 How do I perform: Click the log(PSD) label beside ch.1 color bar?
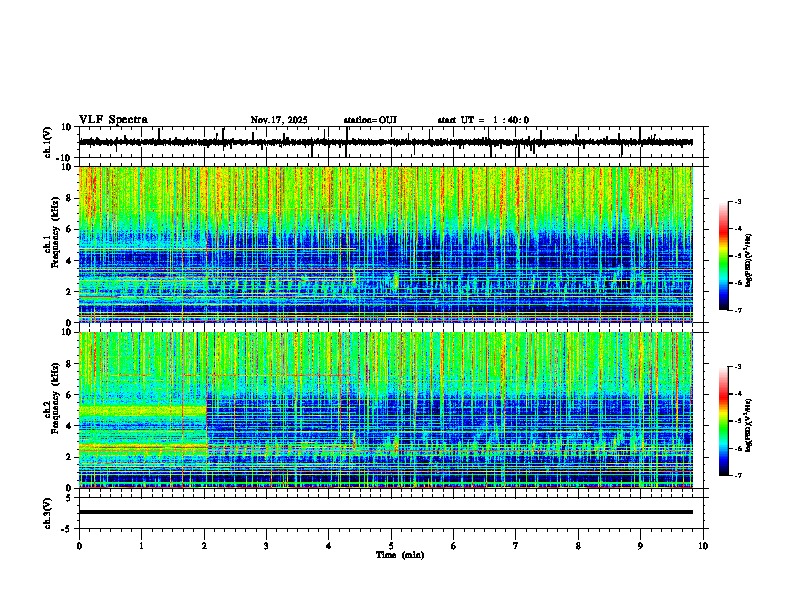(748, 261)
